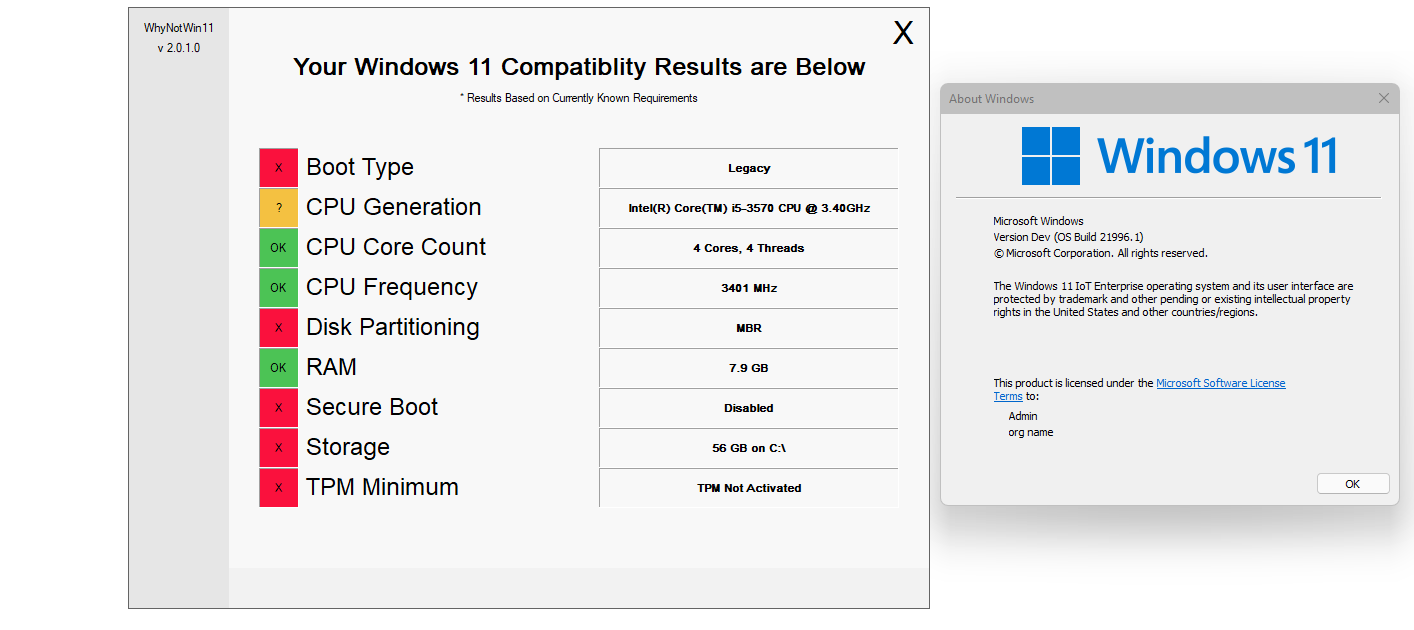
Task: Click the Compatibility Results heading
Action: point(579,67)
